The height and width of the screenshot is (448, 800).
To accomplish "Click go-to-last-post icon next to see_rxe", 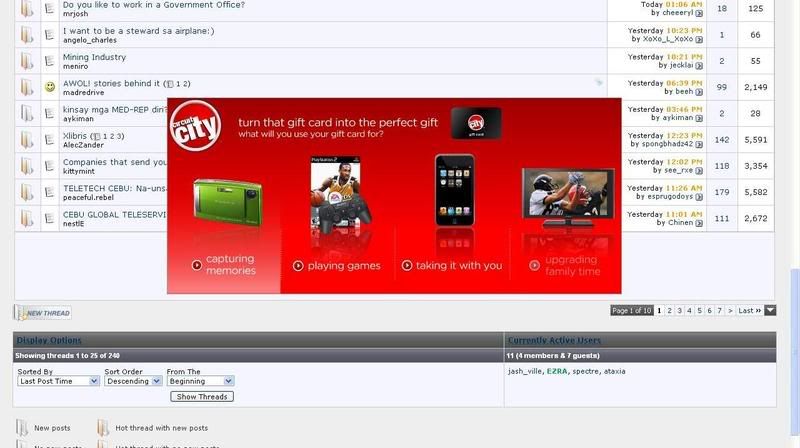I will pyautogui.click(x=699, y=171).
